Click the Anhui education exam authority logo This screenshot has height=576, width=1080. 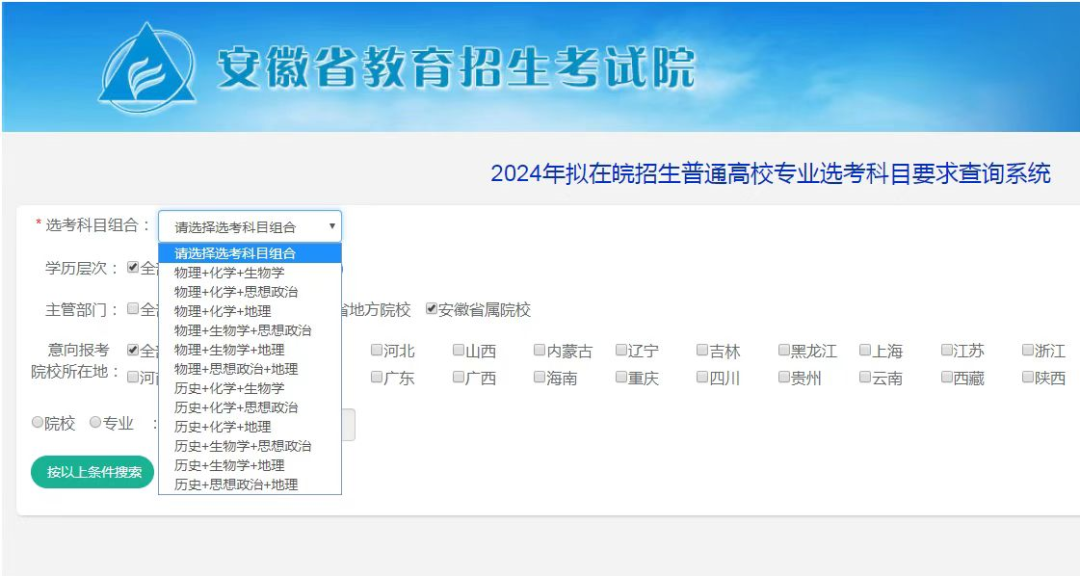coord(147,70)
